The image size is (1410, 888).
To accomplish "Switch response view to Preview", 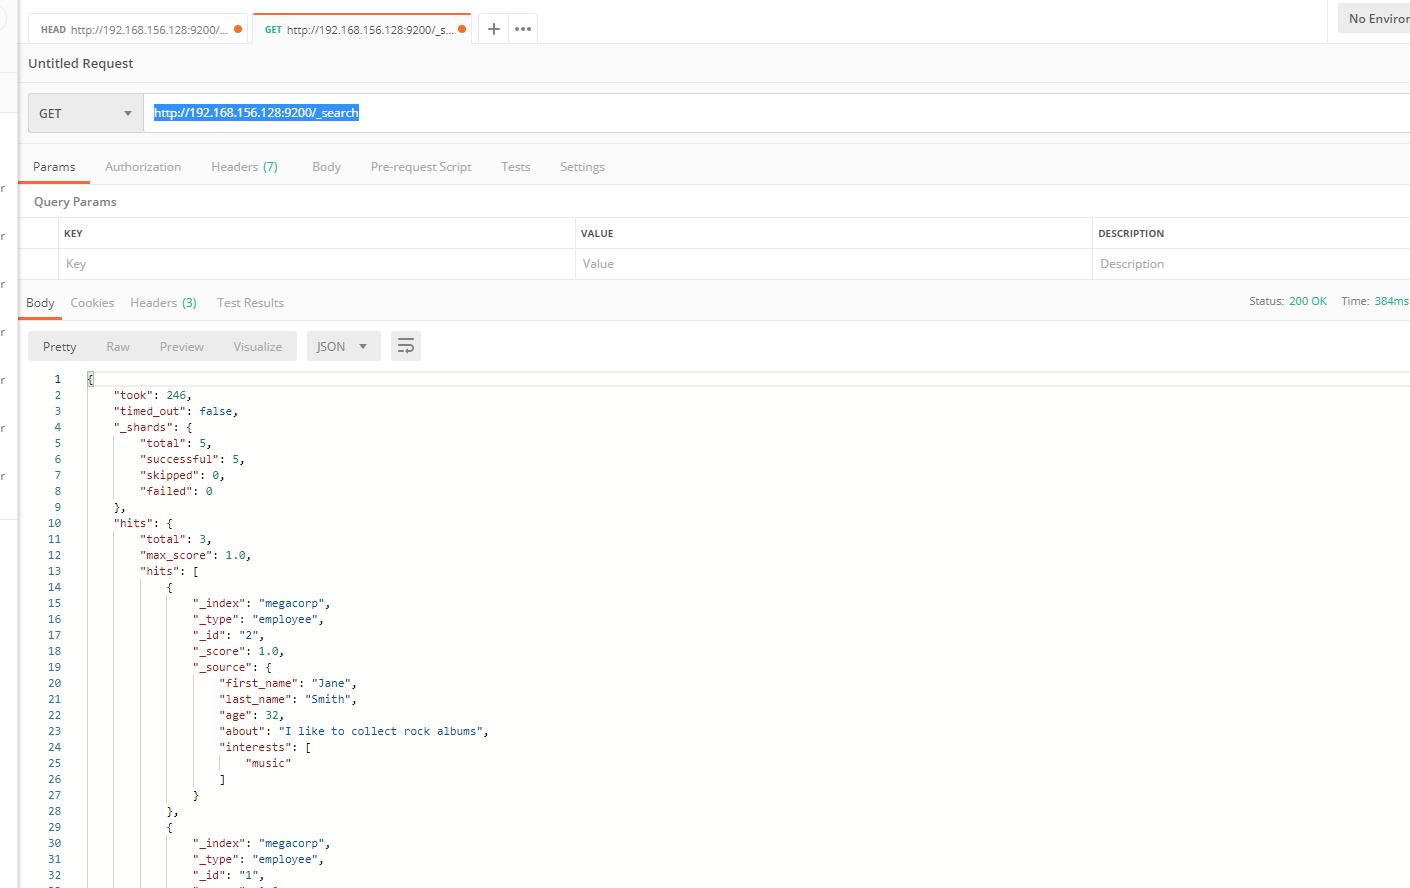I will coord(181,347).
